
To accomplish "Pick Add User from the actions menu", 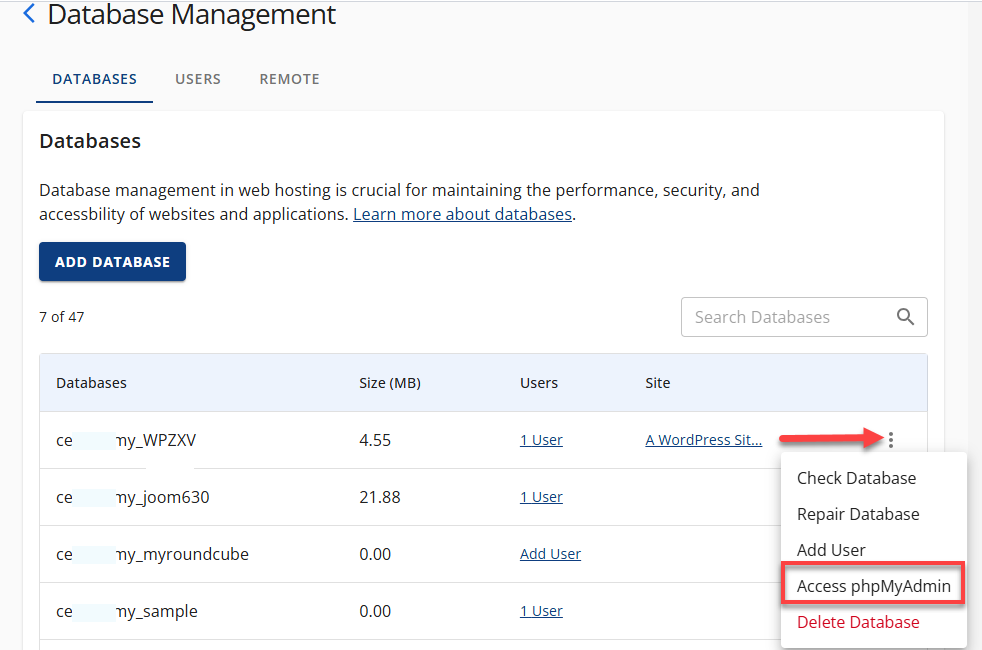I will click(831, 549).
